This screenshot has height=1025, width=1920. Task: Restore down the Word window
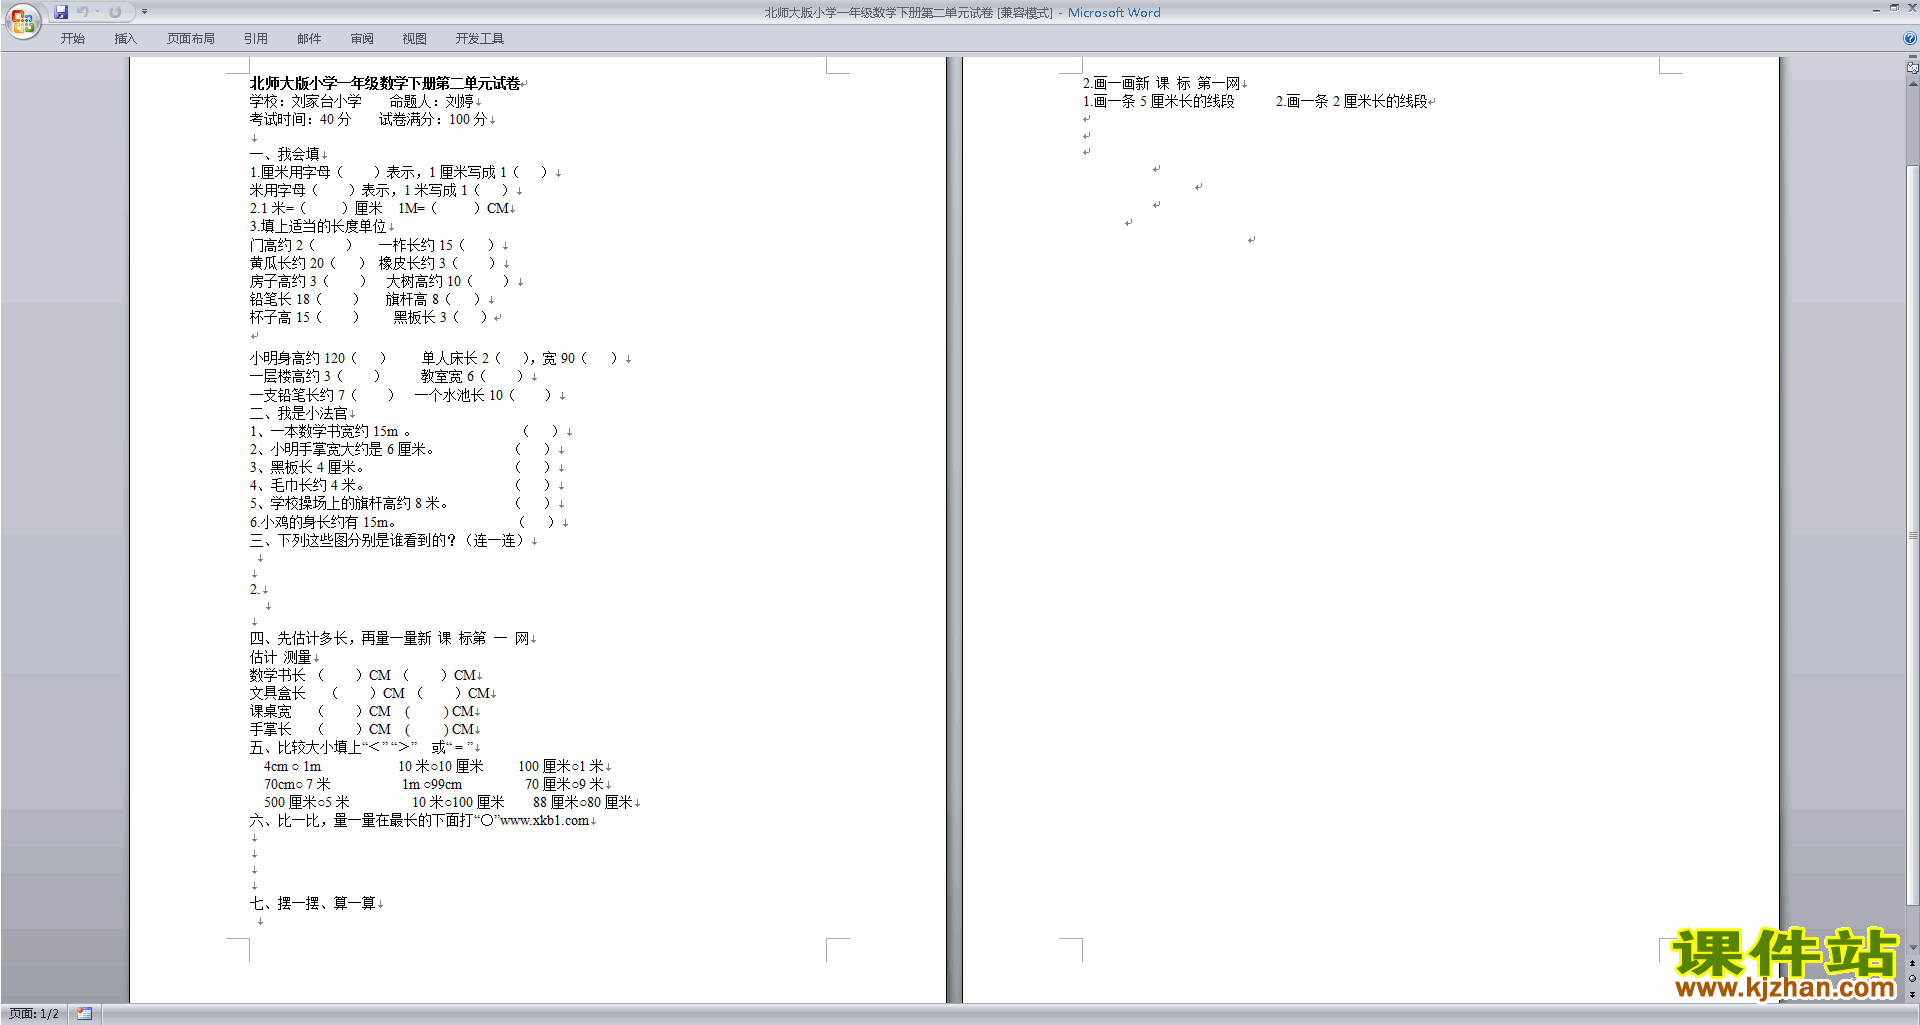tap(1894, 8)
